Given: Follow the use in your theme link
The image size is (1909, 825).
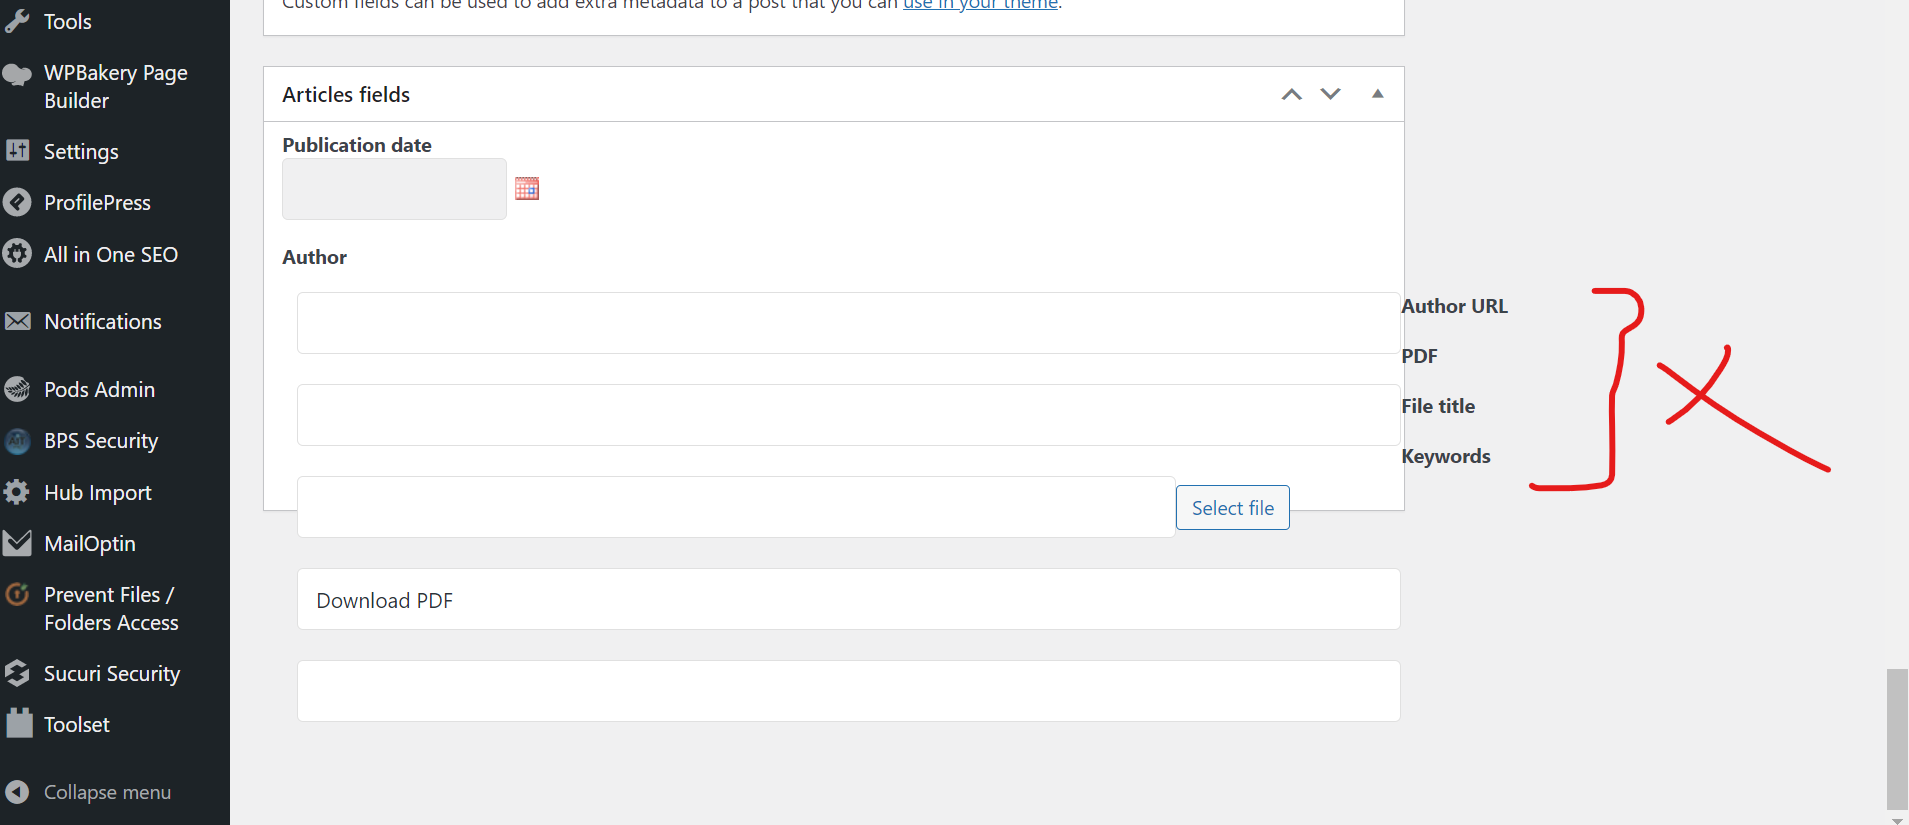Looking at the screenshot, I should (979, 4).
